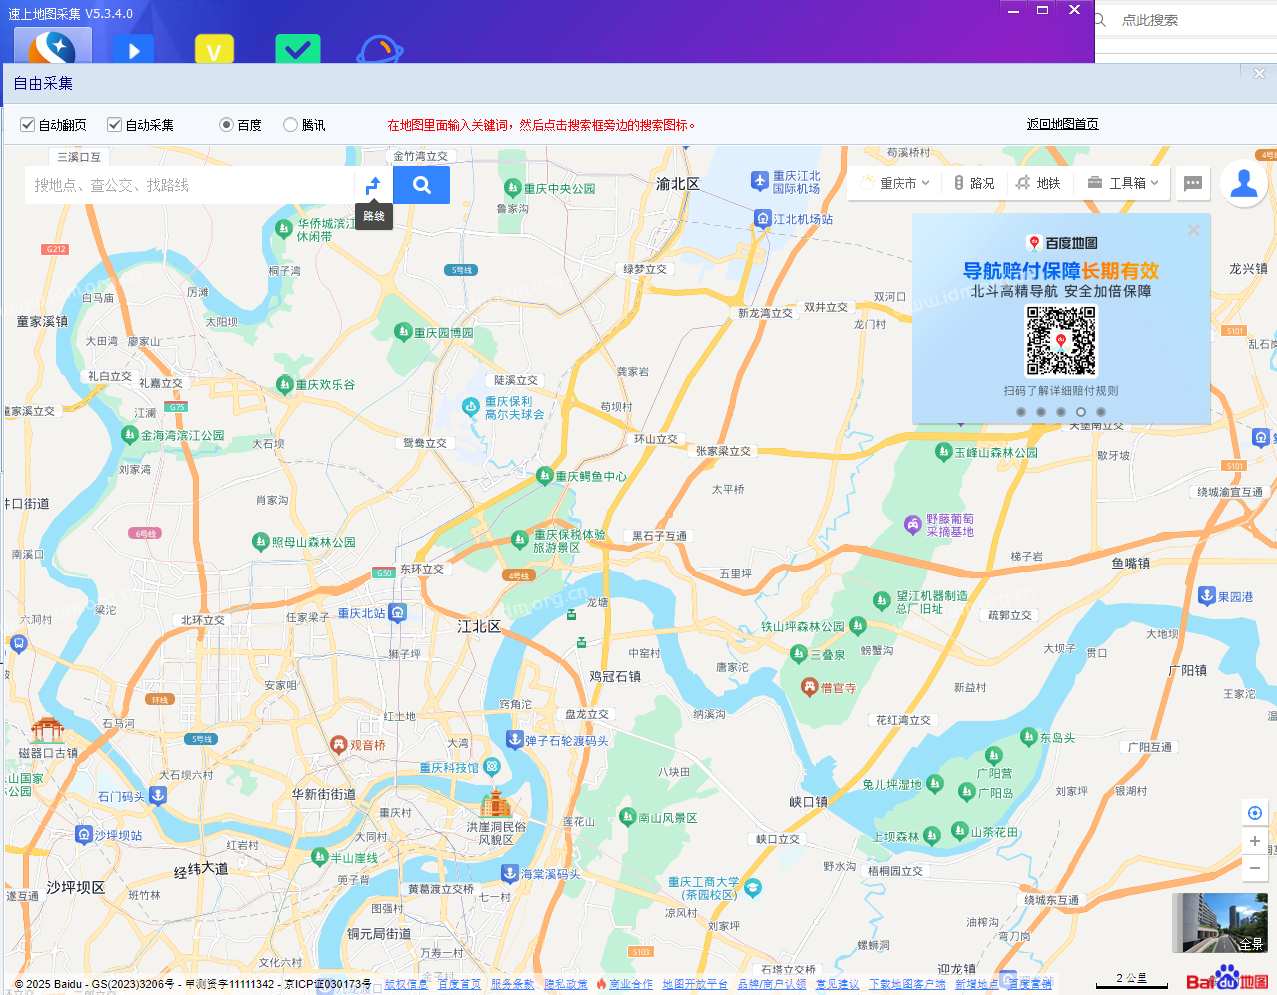The height and width of the screenshot is (995, 1277).
Task: Click the 重庆保利高尔夫球会 marker
Action: pyautogui.click(x=470, y=406)
